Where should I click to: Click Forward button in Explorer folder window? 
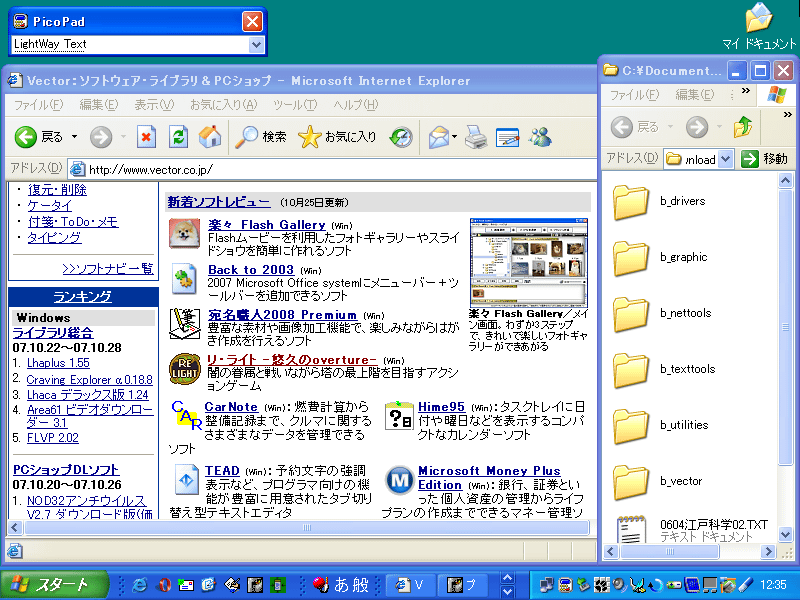697,127
